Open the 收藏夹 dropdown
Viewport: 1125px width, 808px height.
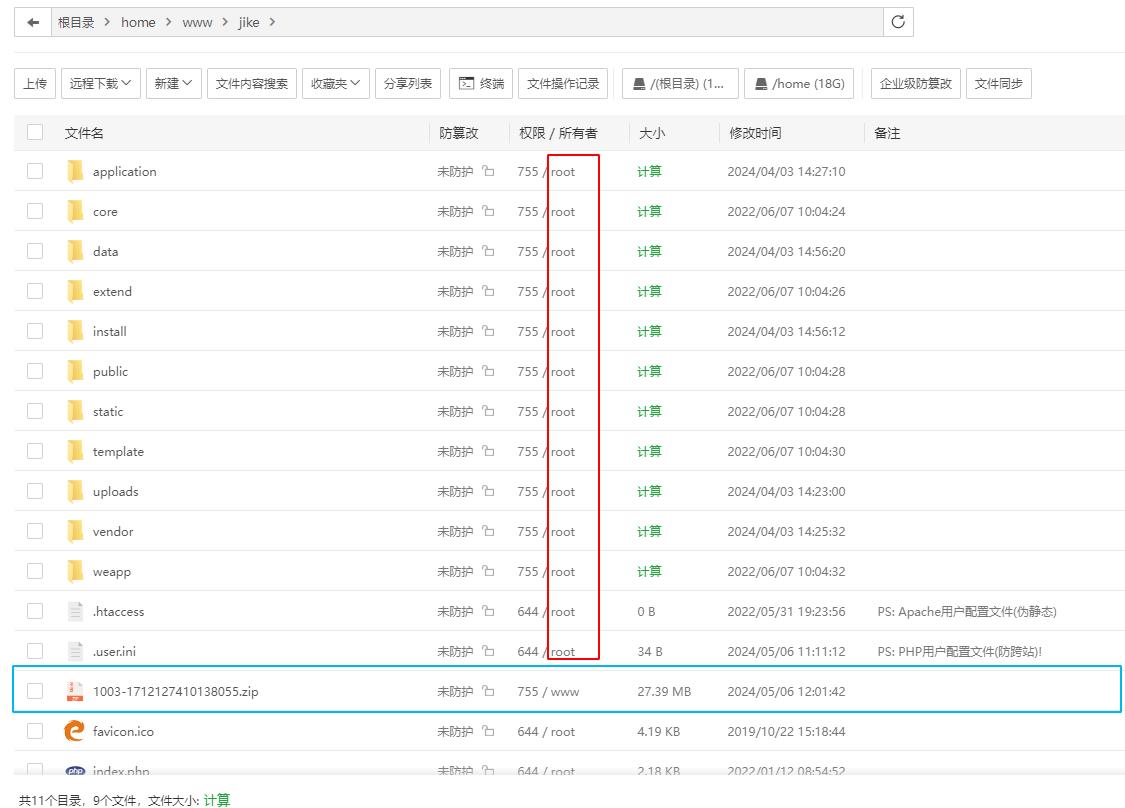pyautogui.click(x=336, y=83)
